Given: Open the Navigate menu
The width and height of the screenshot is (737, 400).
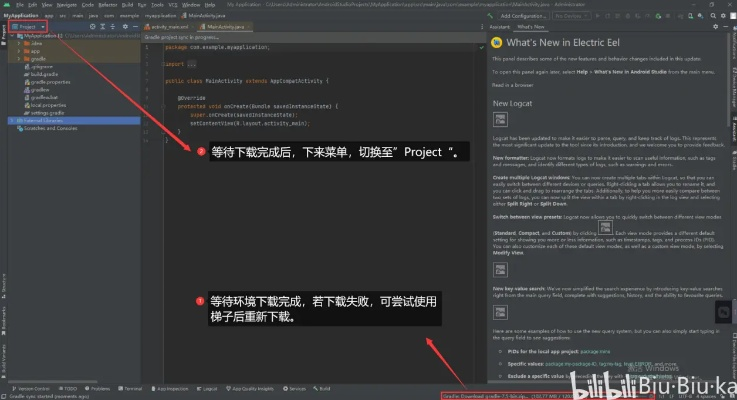Looking at the screenshot, I should 66,5.
